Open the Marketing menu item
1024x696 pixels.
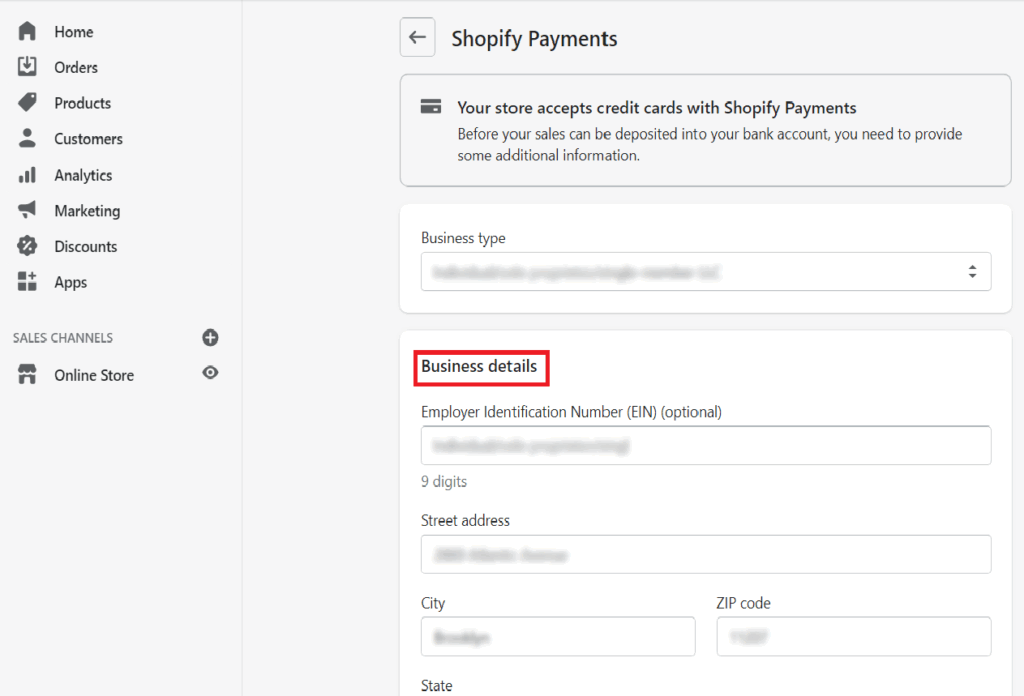click(87, 211)
